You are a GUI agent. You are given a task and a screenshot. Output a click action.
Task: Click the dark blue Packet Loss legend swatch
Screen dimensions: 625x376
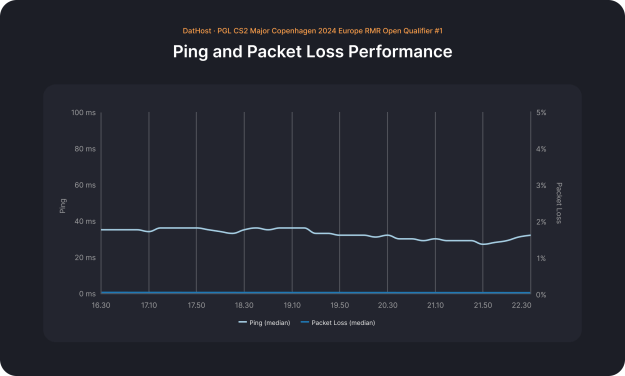coord(305,322)
